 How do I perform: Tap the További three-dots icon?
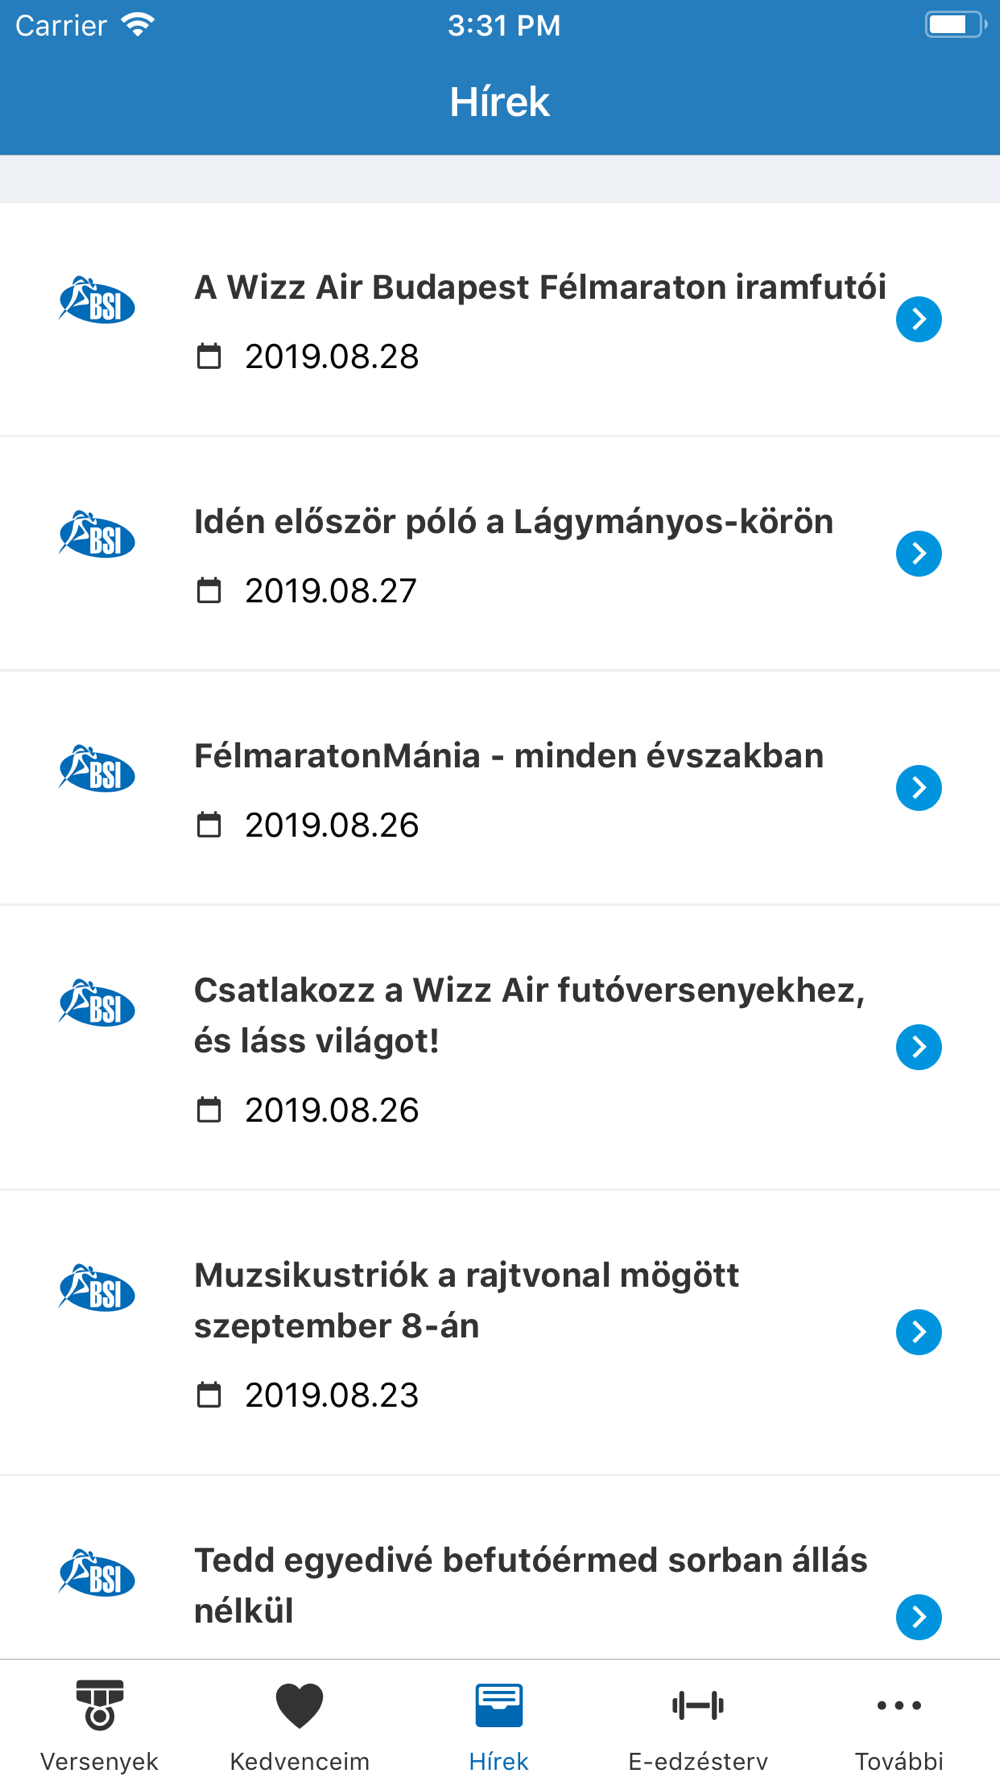(x=899, y=1705)
